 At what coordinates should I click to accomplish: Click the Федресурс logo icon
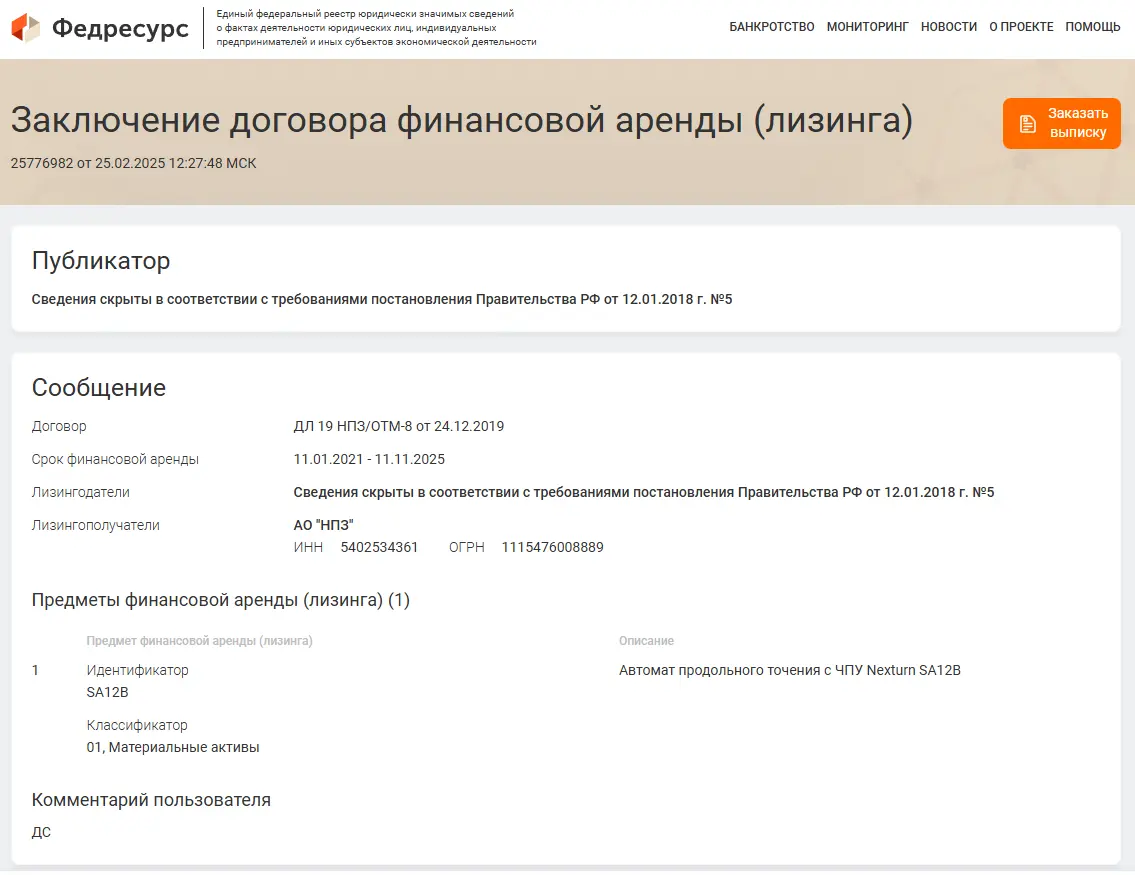[x=25, y=28]
